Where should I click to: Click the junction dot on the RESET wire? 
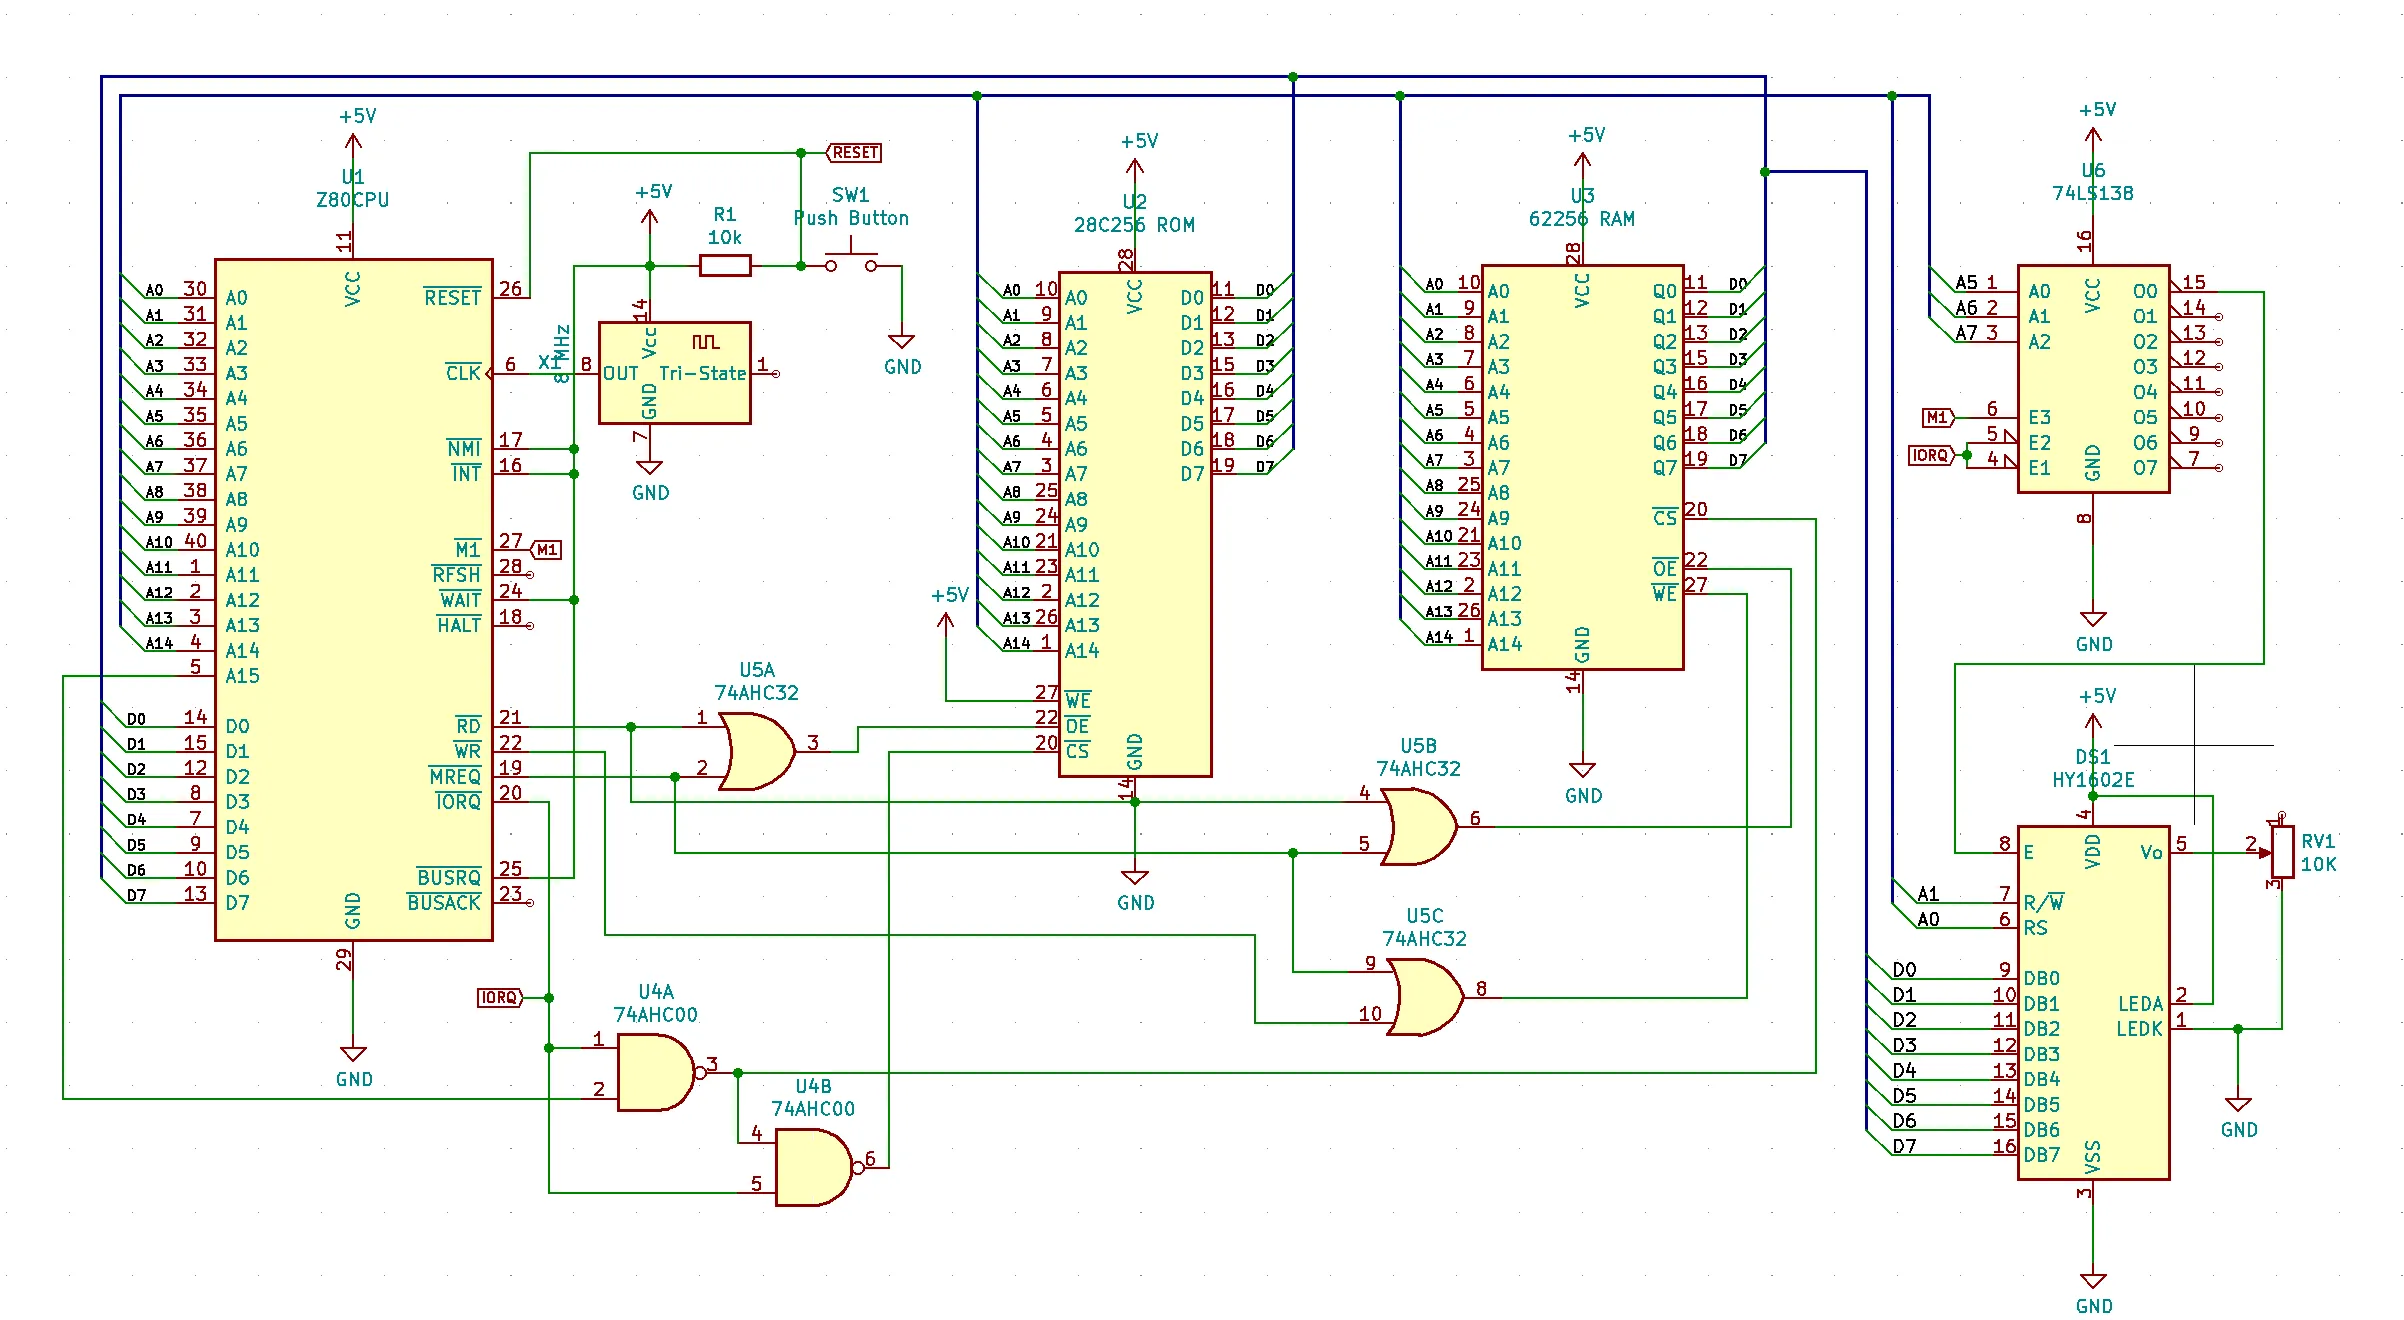coord(801,153)
